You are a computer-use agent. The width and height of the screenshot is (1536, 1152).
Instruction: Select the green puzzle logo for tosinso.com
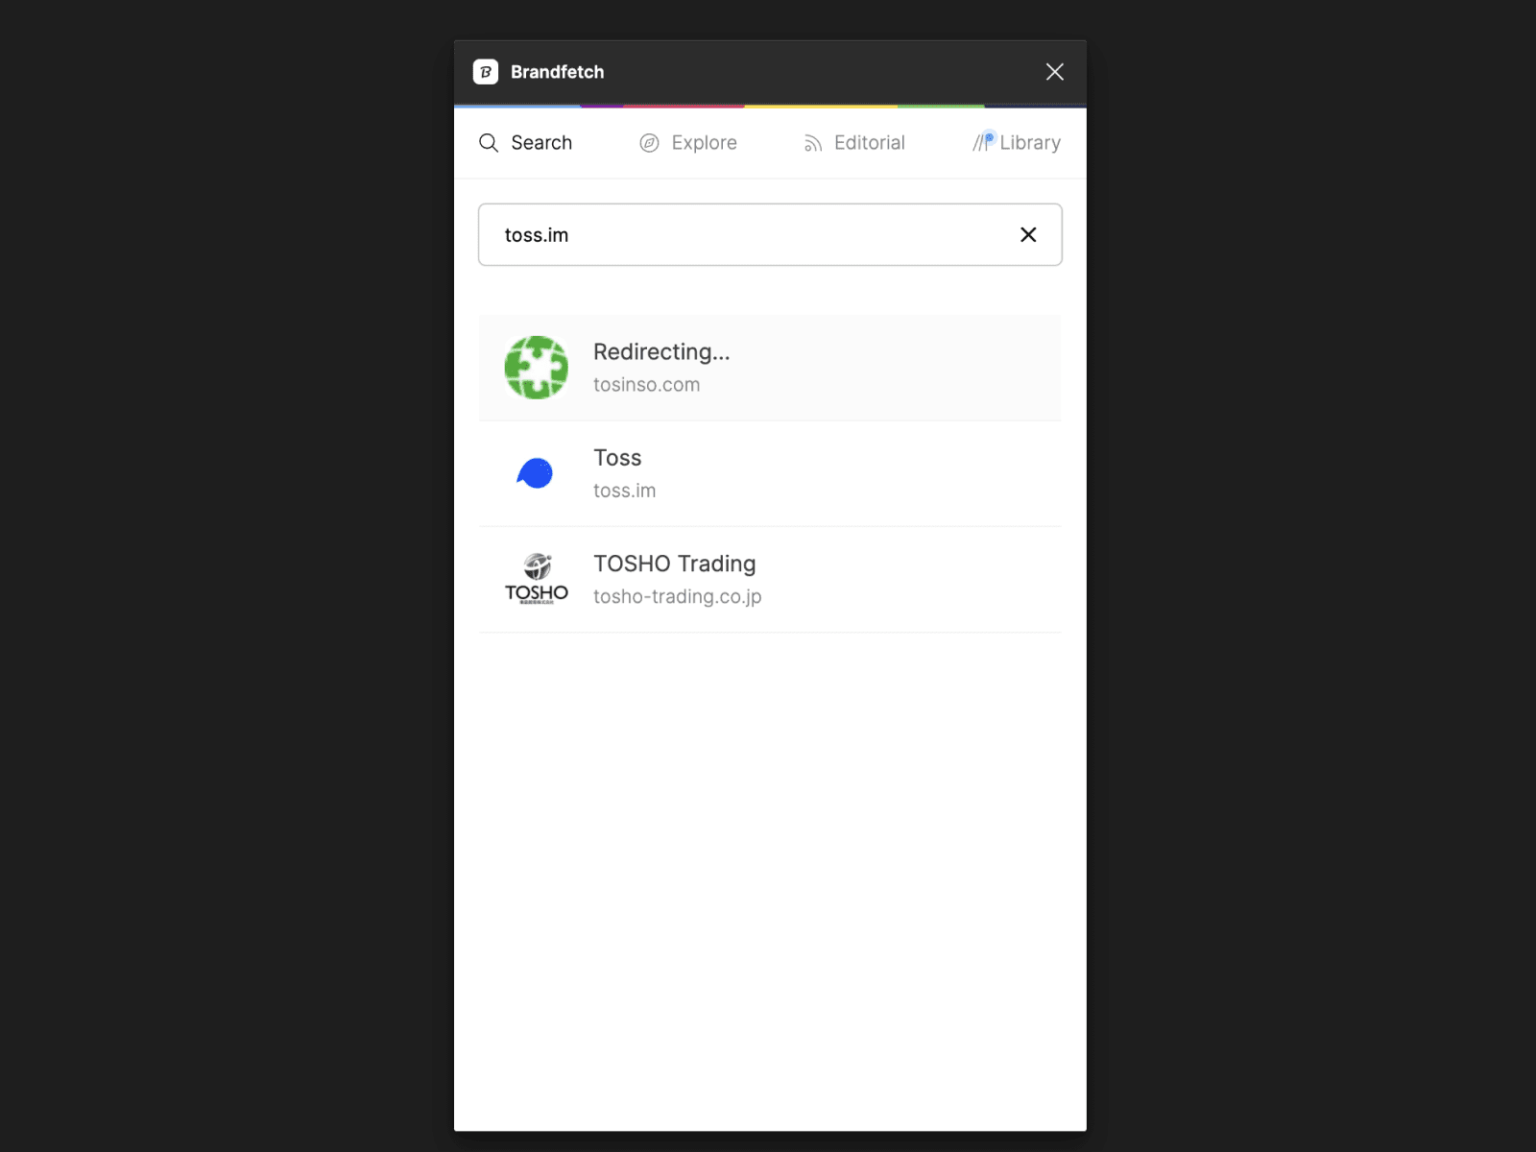point(536,368)
